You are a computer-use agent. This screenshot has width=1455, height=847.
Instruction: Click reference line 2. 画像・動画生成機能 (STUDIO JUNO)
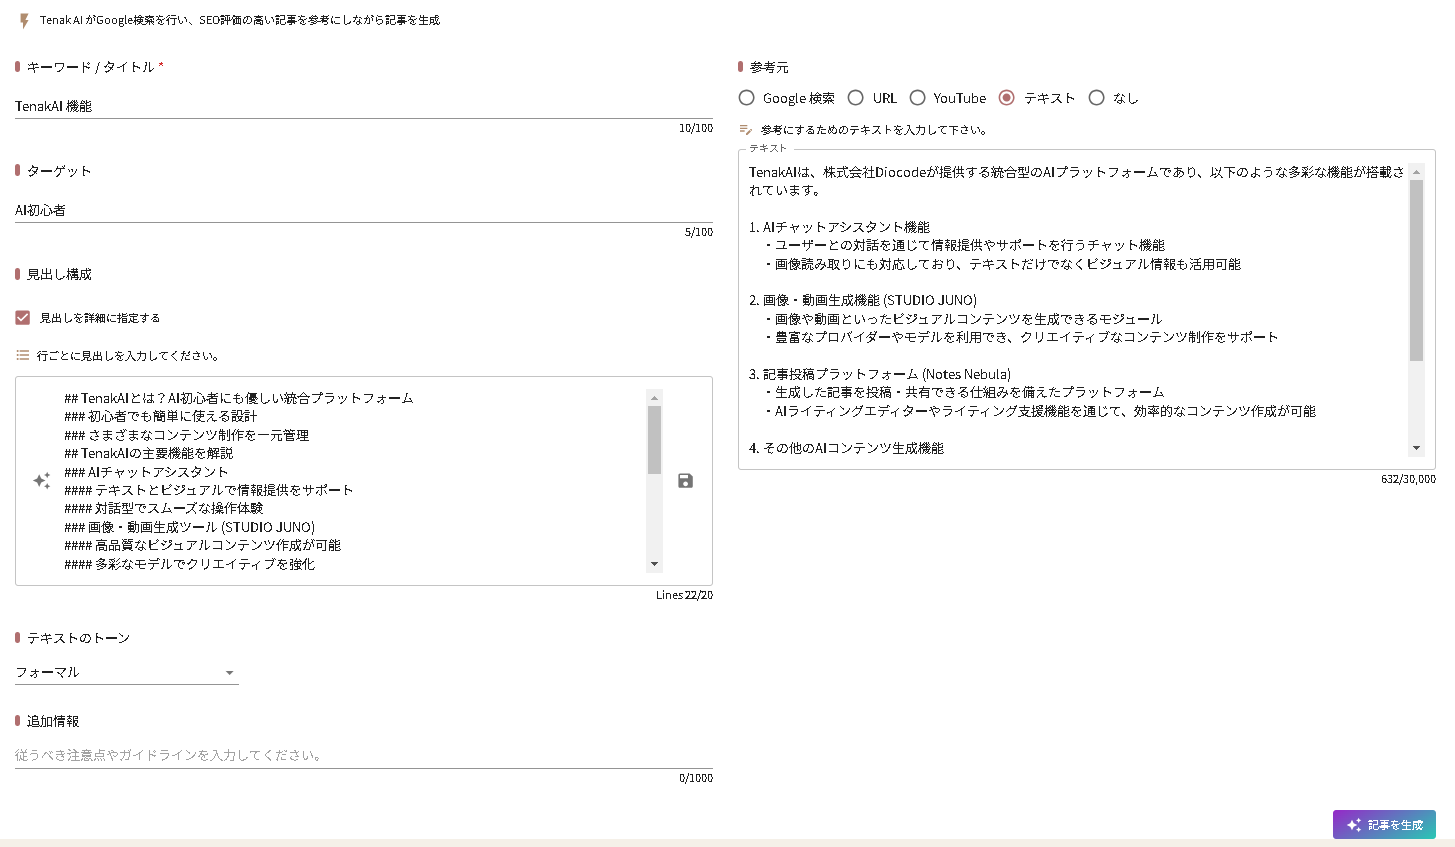click(x=863, y=300)
